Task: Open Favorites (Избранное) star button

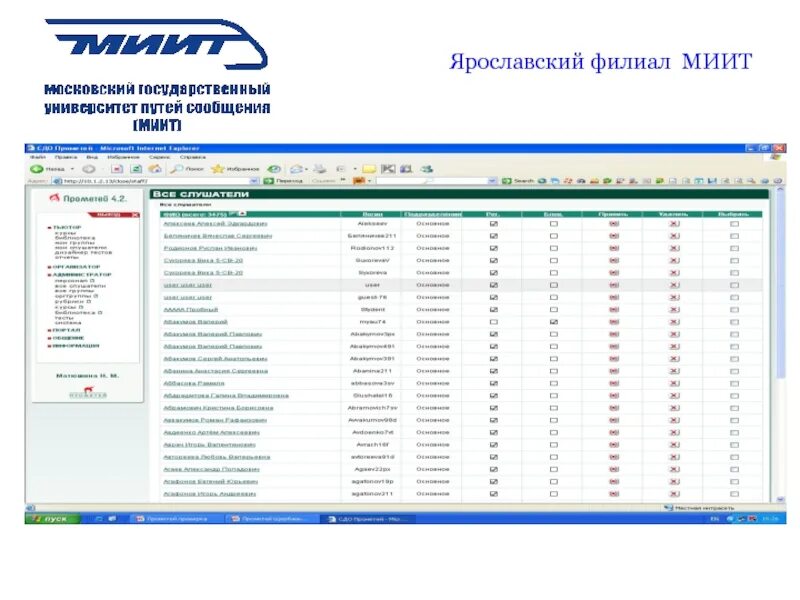Action: 235,169
